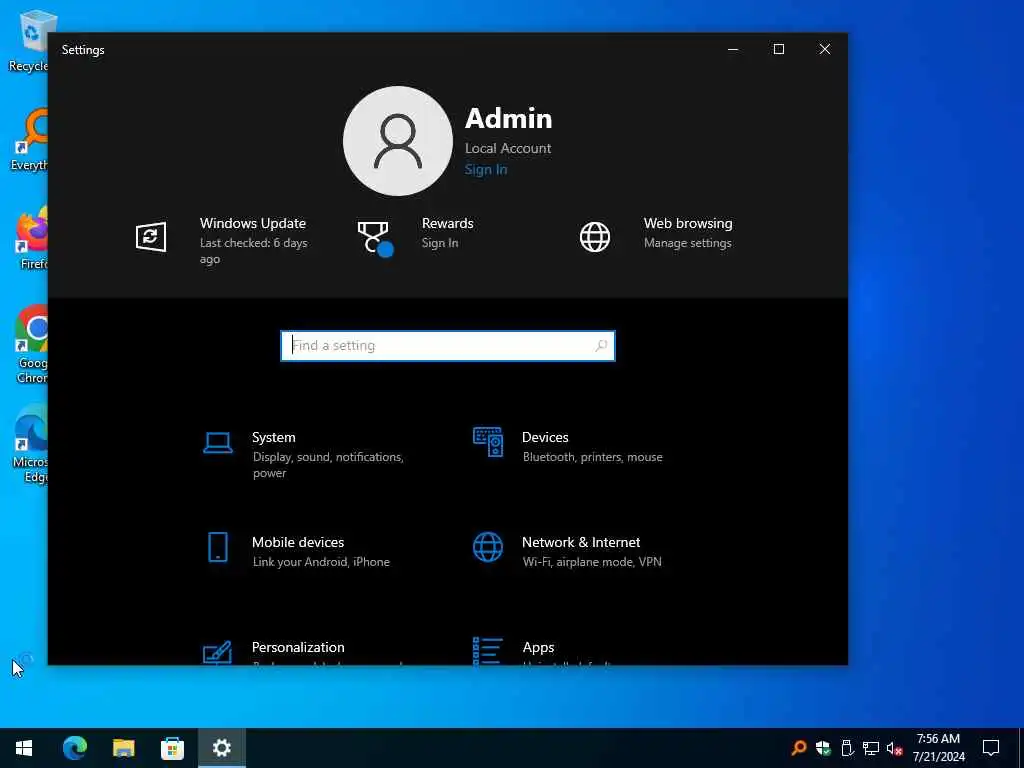
Task: Open the notification center icon
Action: [x=991, y=748]
